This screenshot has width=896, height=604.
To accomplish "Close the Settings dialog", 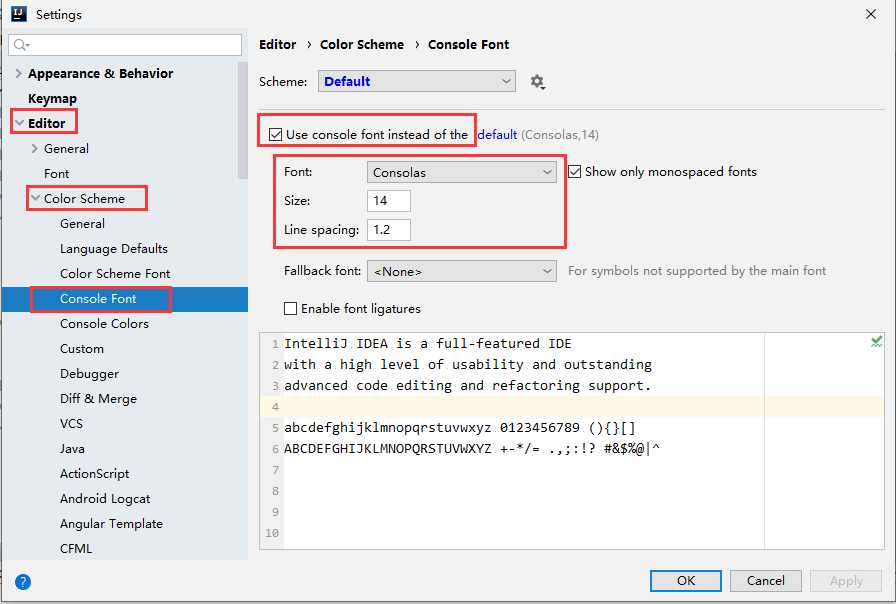I will (871, 14).
